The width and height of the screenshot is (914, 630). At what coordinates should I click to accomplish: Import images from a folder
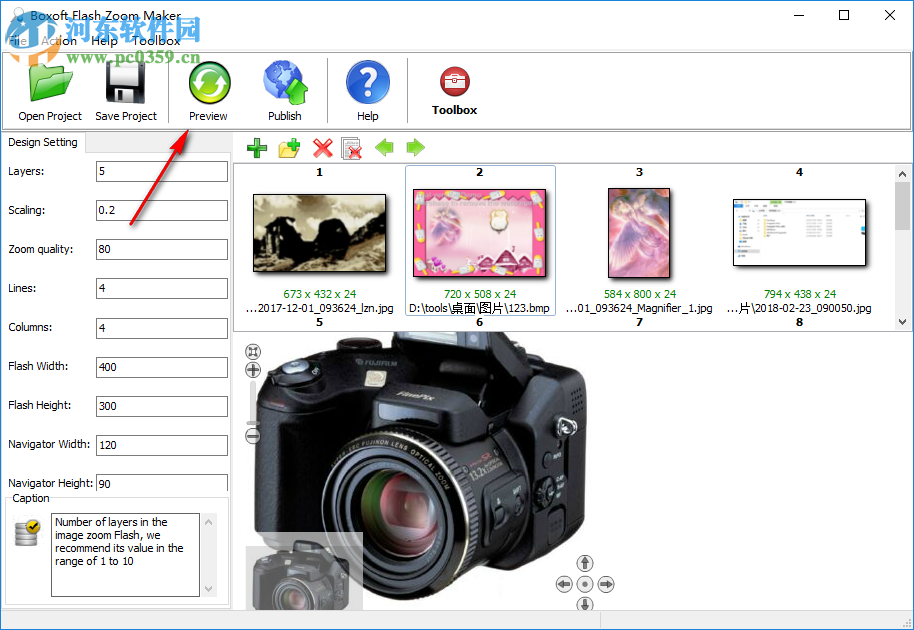coord(289,148)
